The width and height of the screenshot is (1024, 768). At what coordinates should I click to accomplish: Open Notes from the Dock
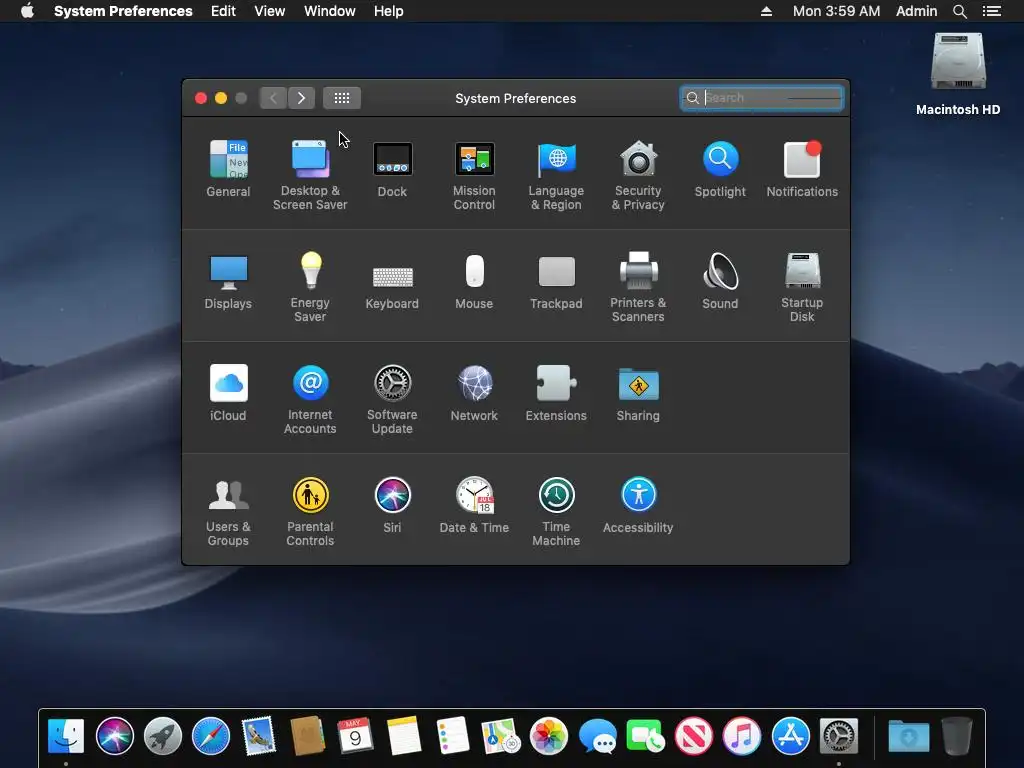tap(404, 736)
